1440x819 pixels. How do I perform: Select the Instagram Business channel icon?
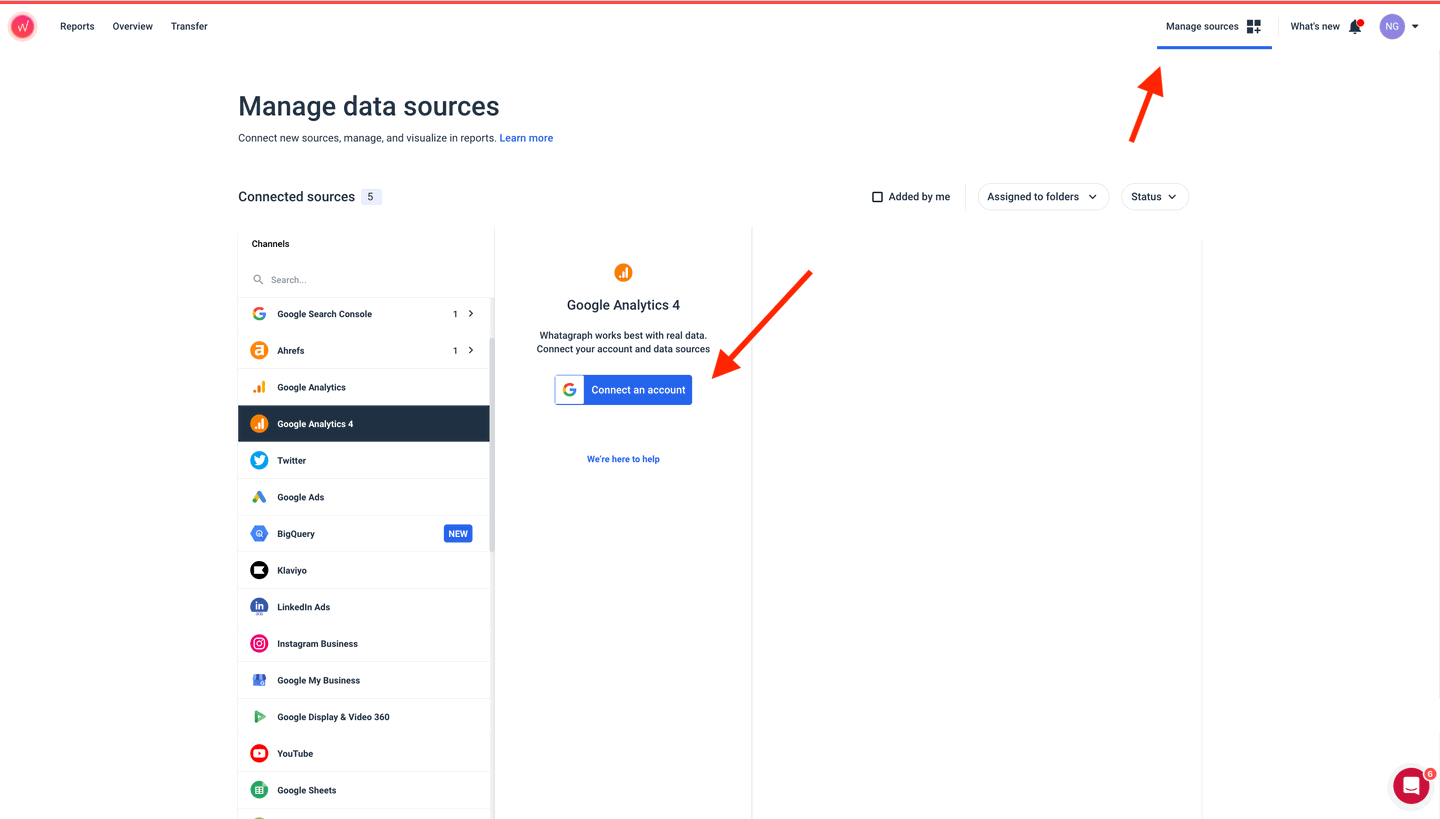[x=259, y=644]
